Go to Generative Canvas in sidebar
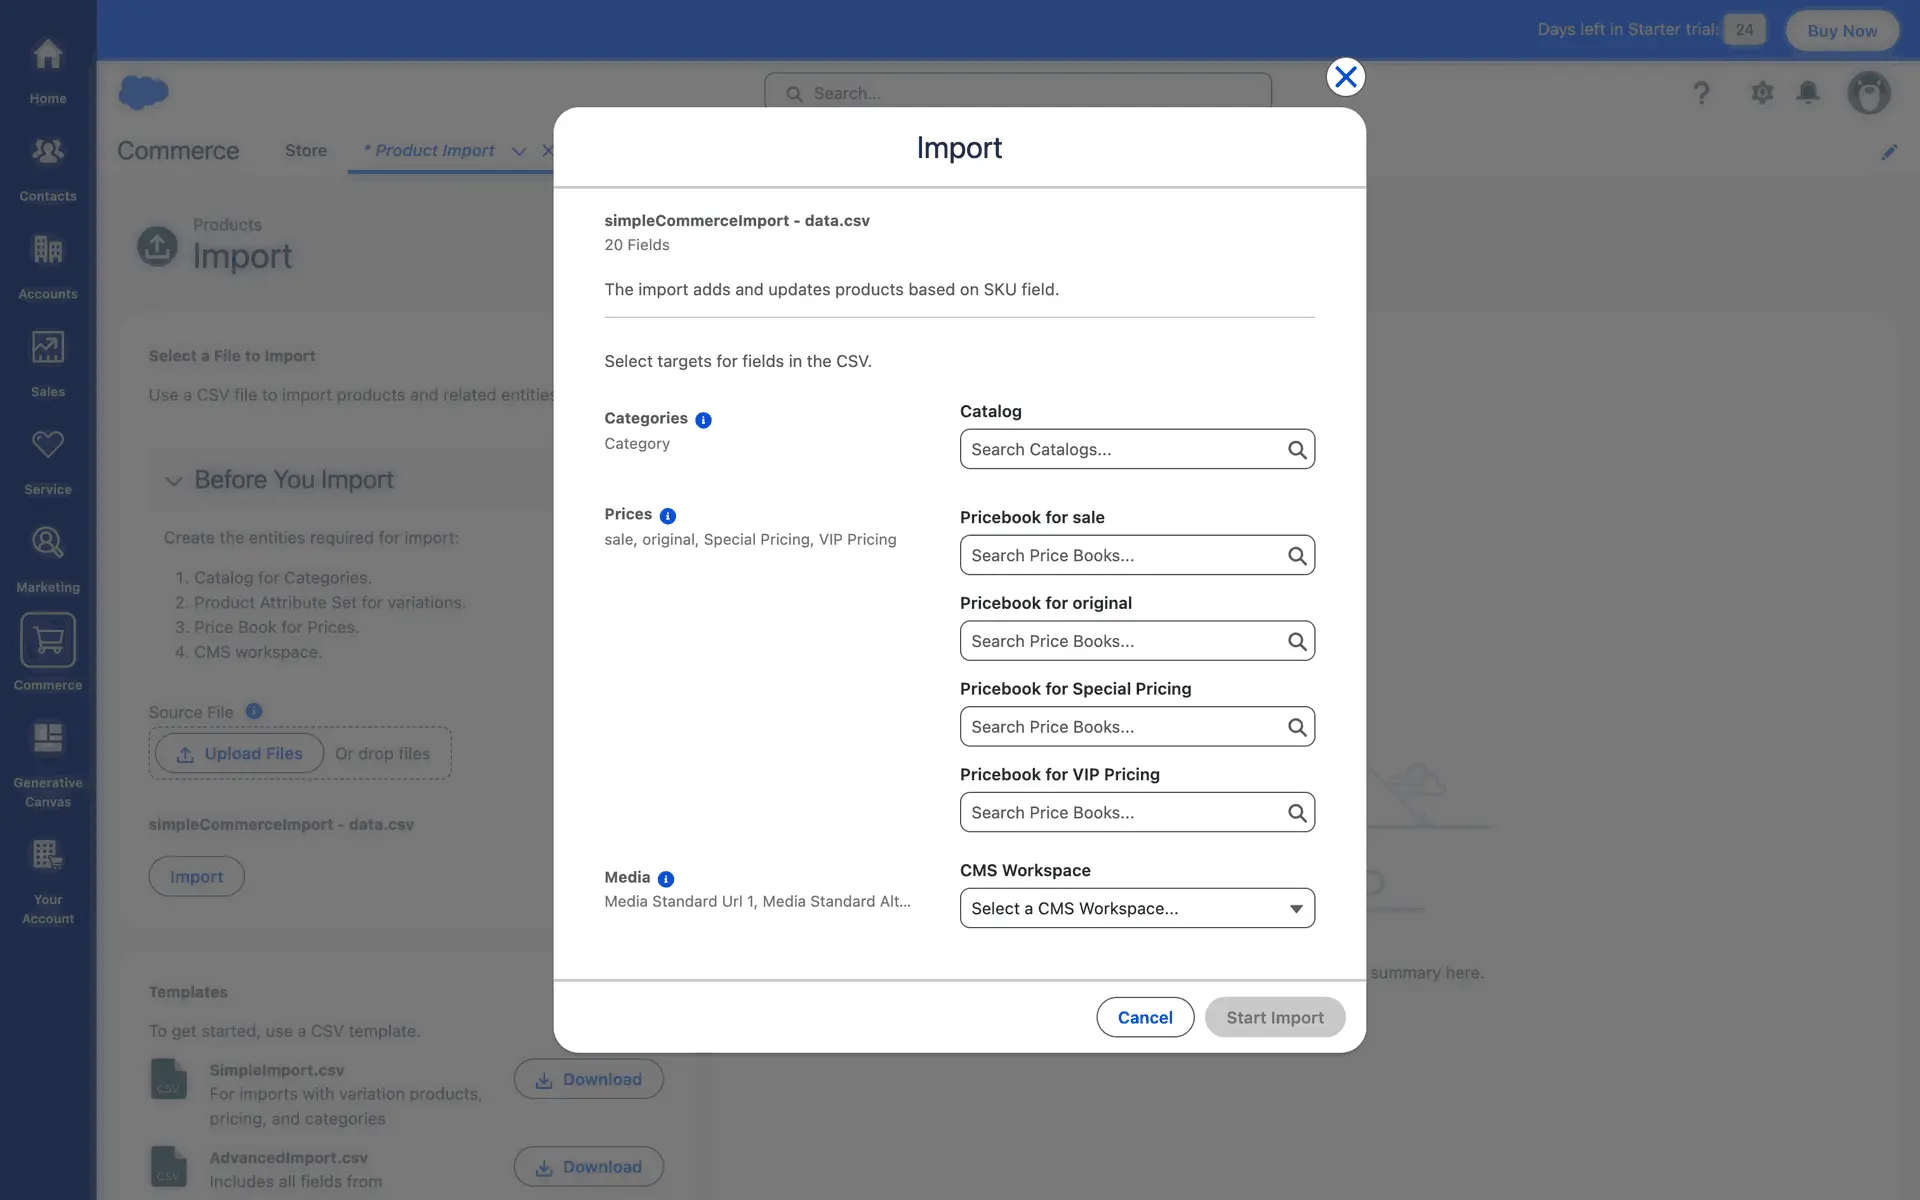Image resolution: width=1920 pixels, height=1200 pixels. coord(48,765)
